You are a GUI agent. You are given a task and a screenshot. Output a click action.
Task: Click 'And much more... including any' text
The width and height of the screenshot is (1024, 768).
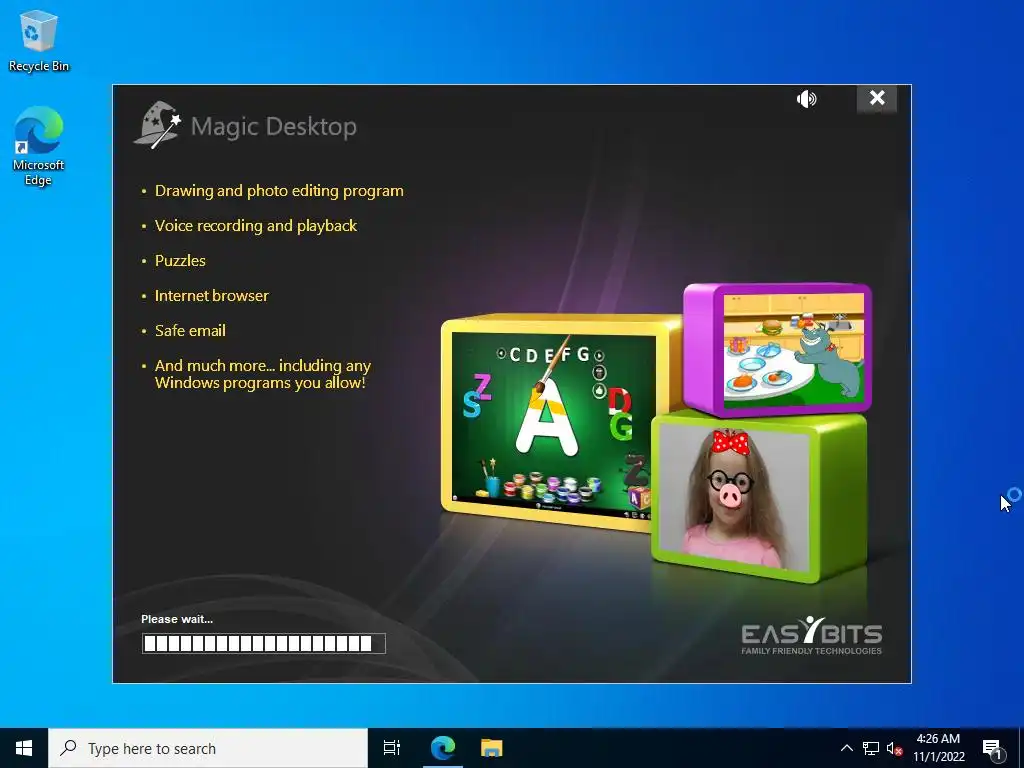click(x=263, y=365)
